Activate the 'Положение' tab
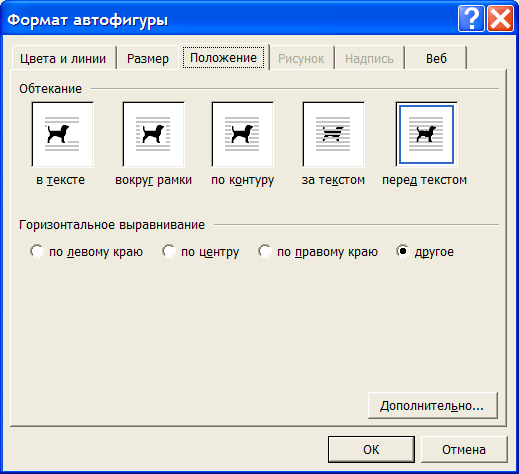Viewport: 519px width, 474px height. tap(223, 57)
